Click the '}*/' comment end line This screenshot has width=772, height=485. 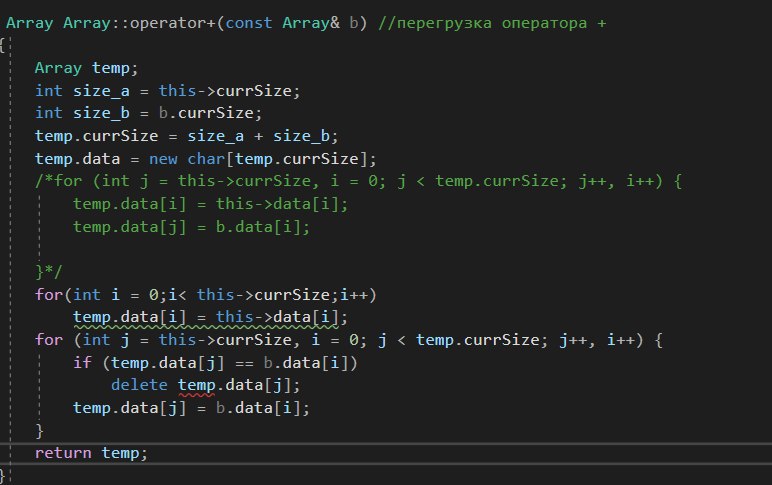pyautogui.click(x=49, y=271)
